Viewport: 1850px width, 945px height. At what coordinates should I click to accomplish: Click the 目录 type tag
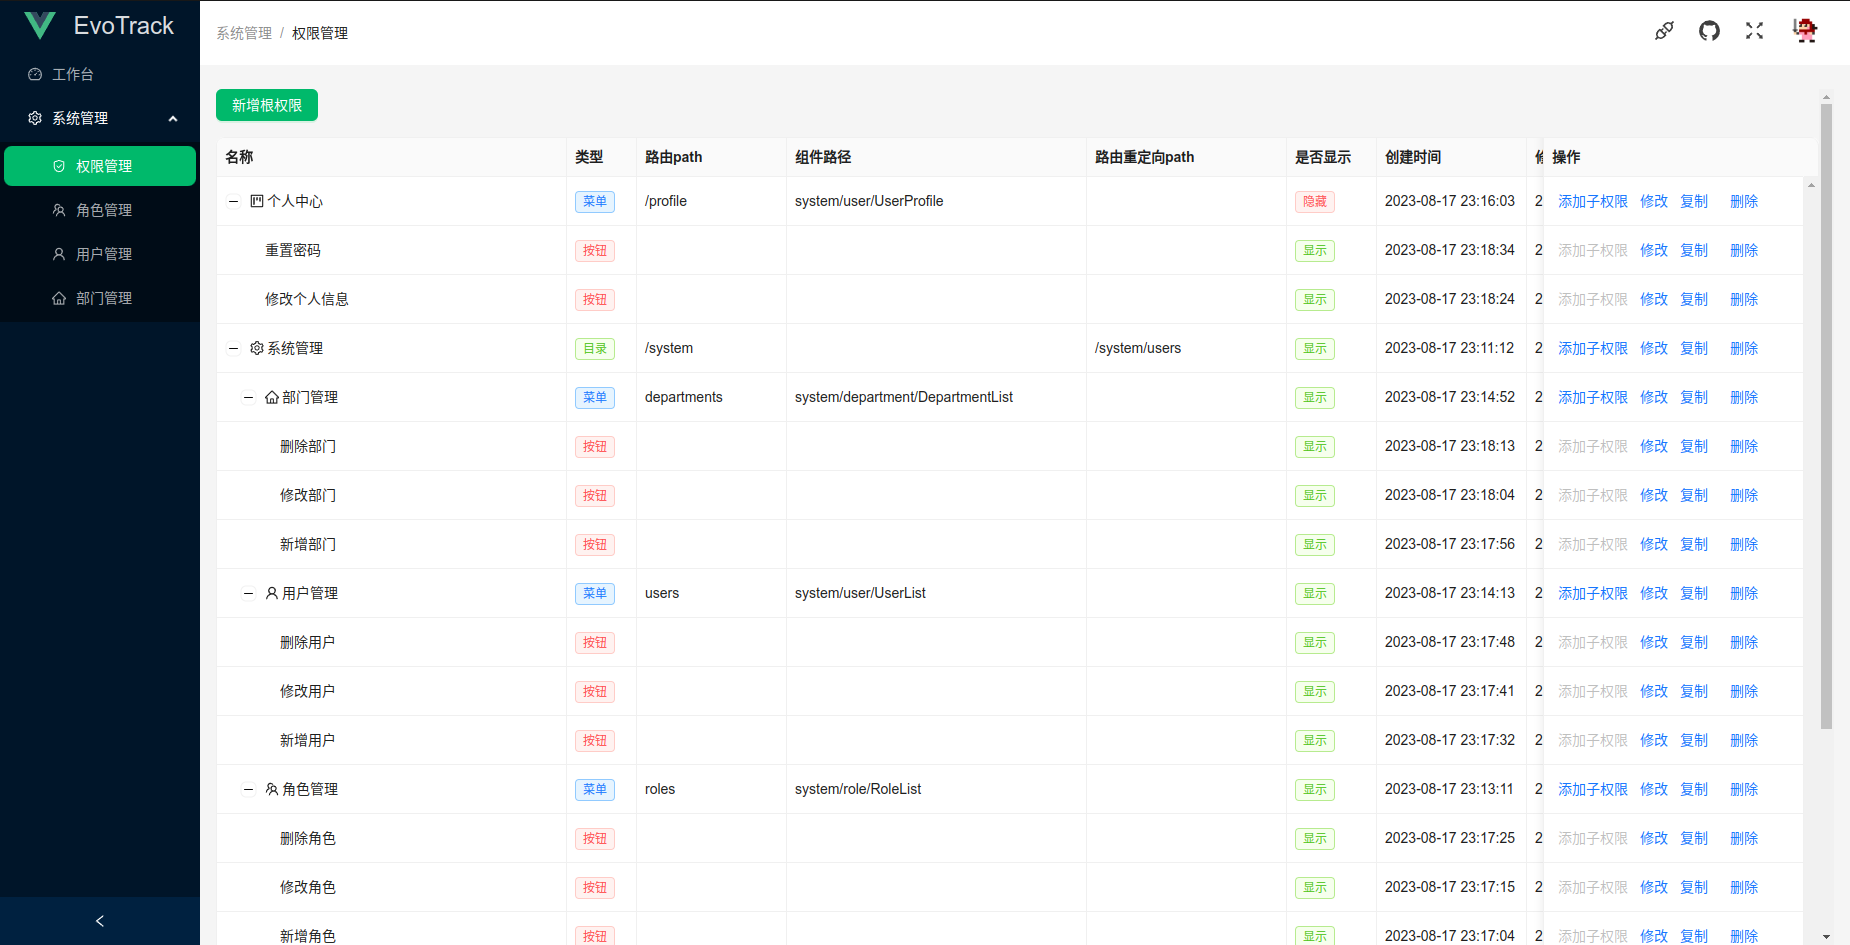coord(594,348)
